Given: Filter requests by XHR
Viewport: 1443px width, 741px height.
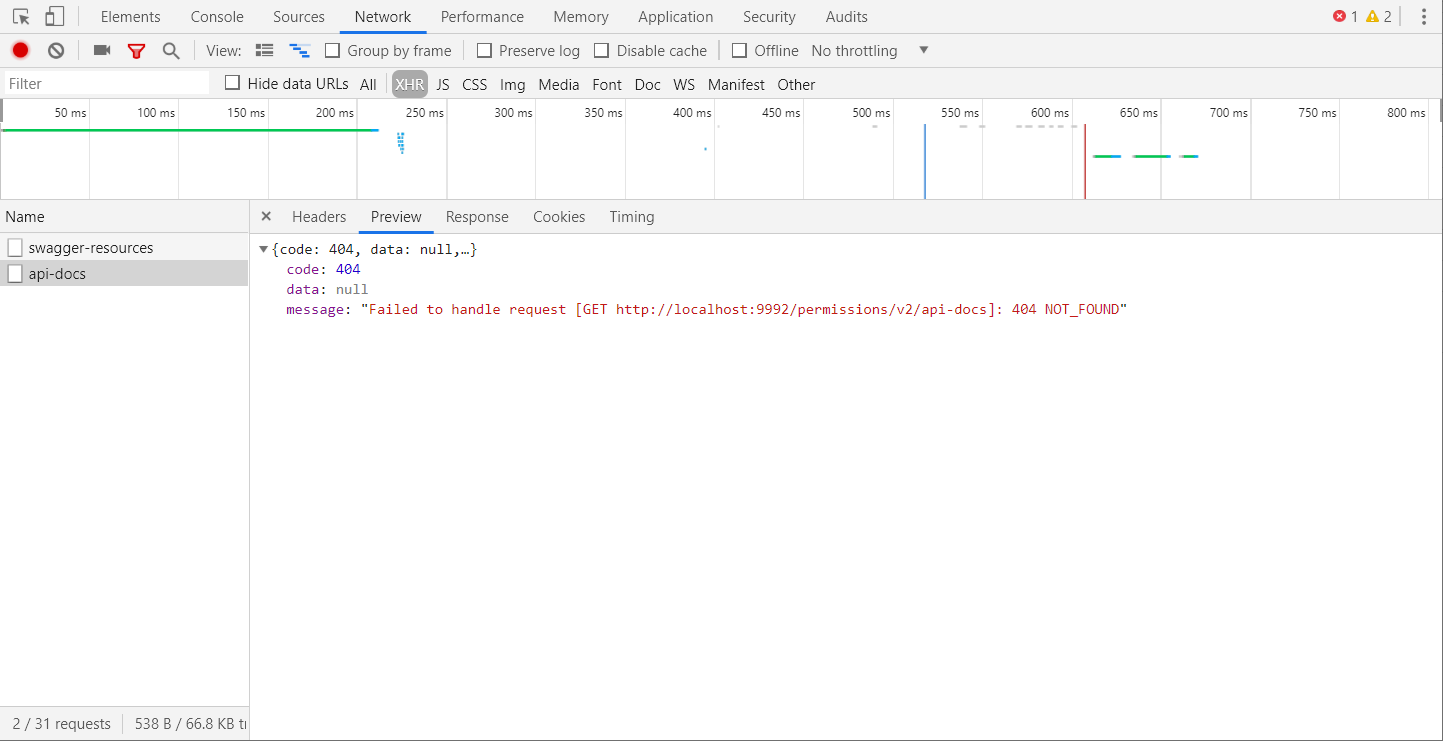Looking at the screenshot, I should tap(409, 84).
